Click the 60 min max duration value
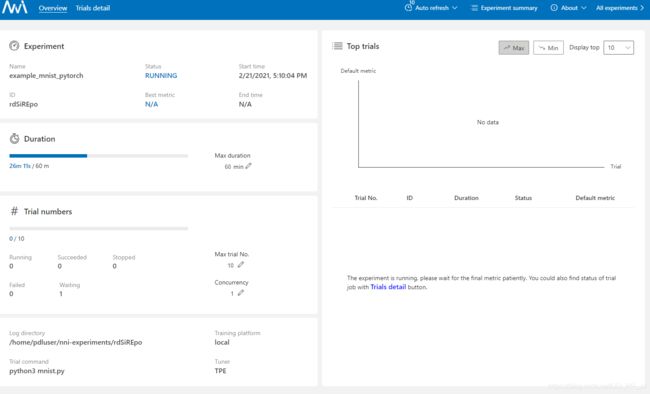 tap(234, 166)
